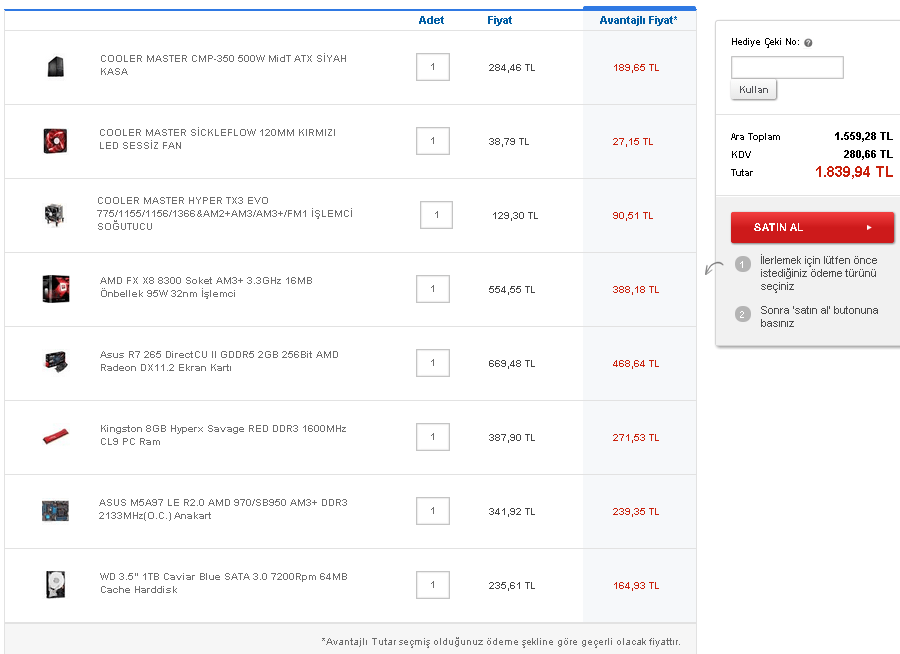The image size is (900, 654).
Task: Click the Adet column header
Action: [431, 20]
